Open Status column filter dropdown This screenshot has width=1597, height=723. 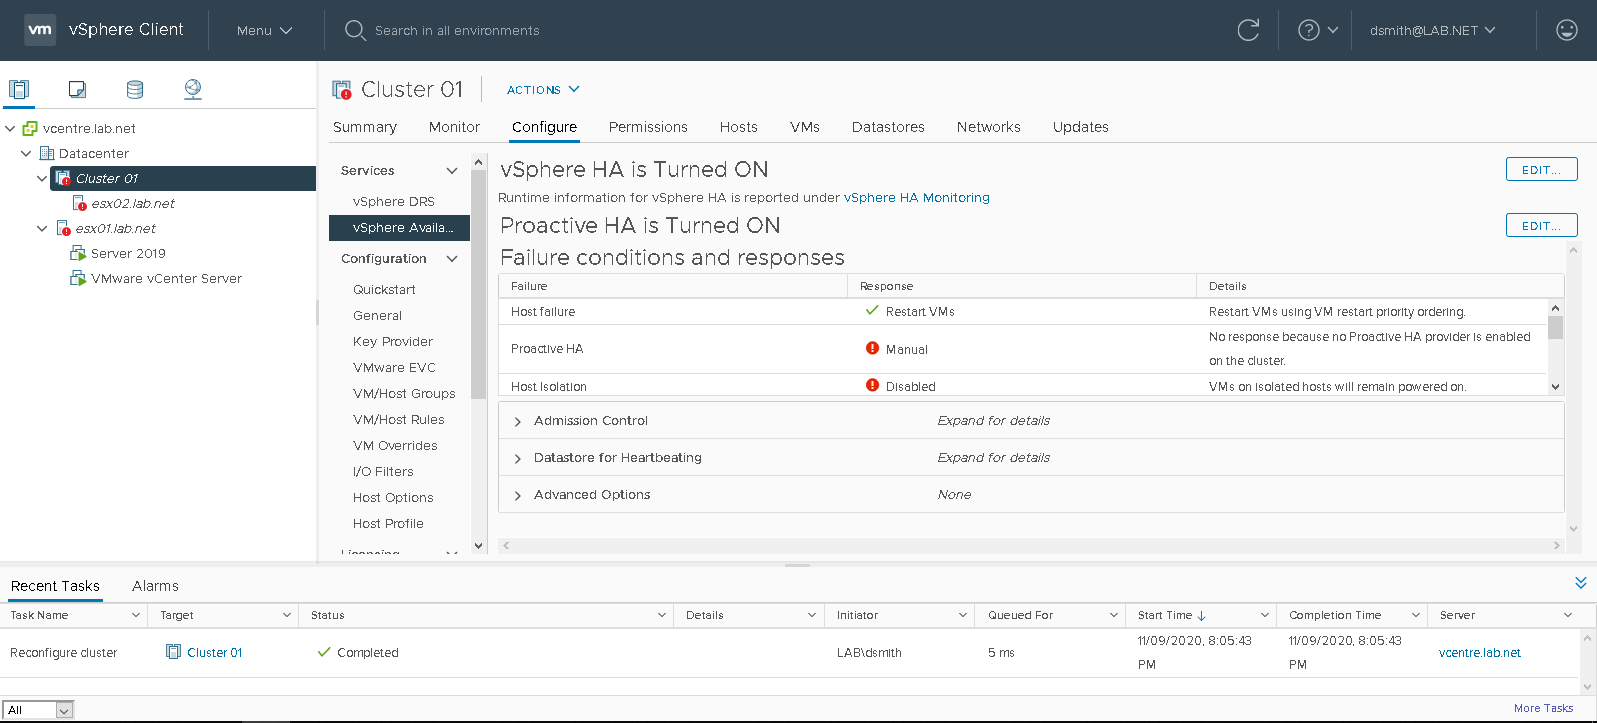[x=662, y=615]
